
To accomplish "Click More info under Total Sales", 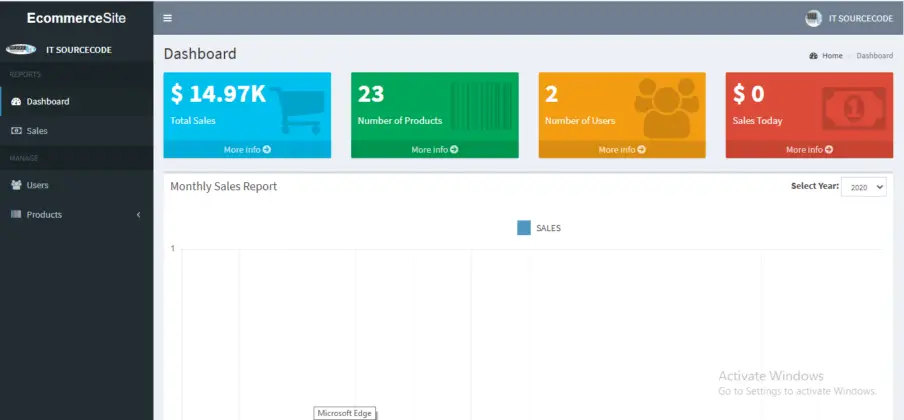I will coord(247,150).
